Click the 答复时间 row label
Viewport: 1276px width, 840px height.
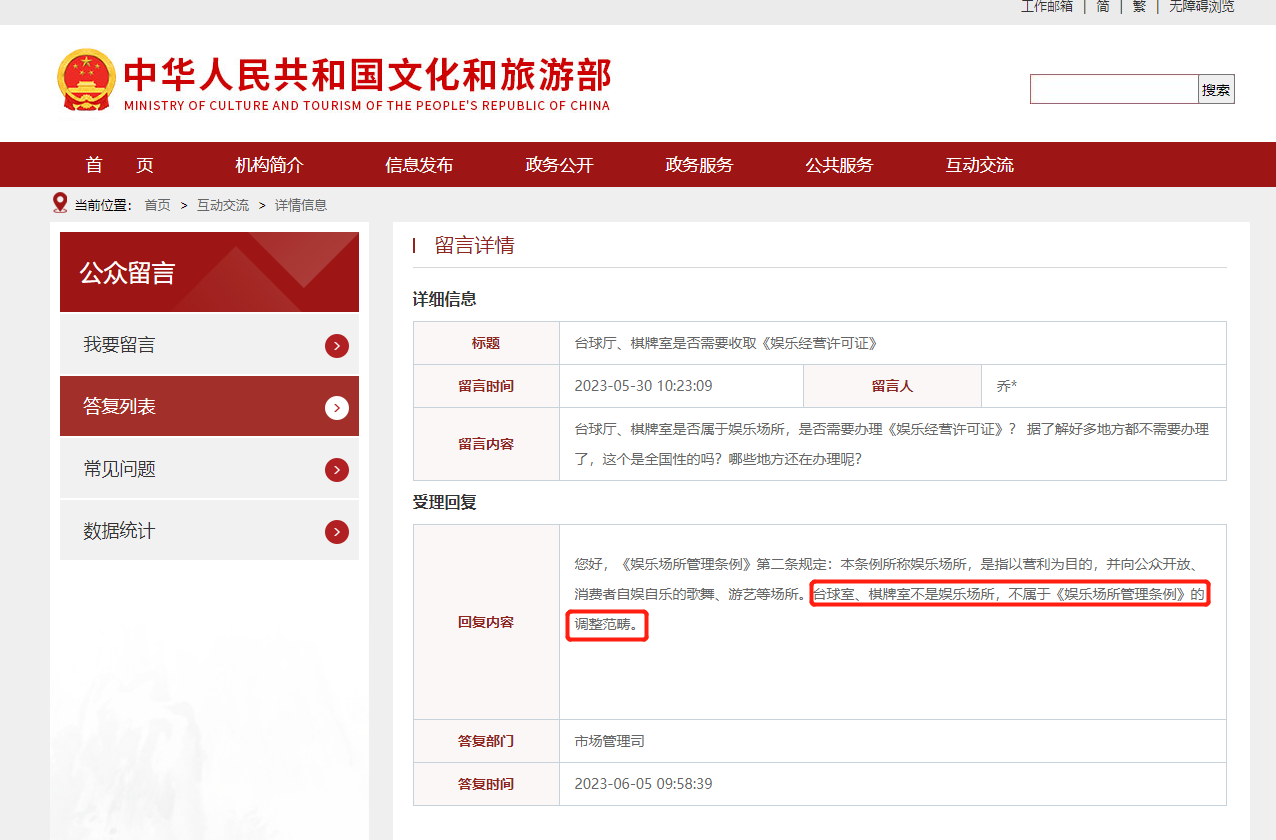point(486,784)
